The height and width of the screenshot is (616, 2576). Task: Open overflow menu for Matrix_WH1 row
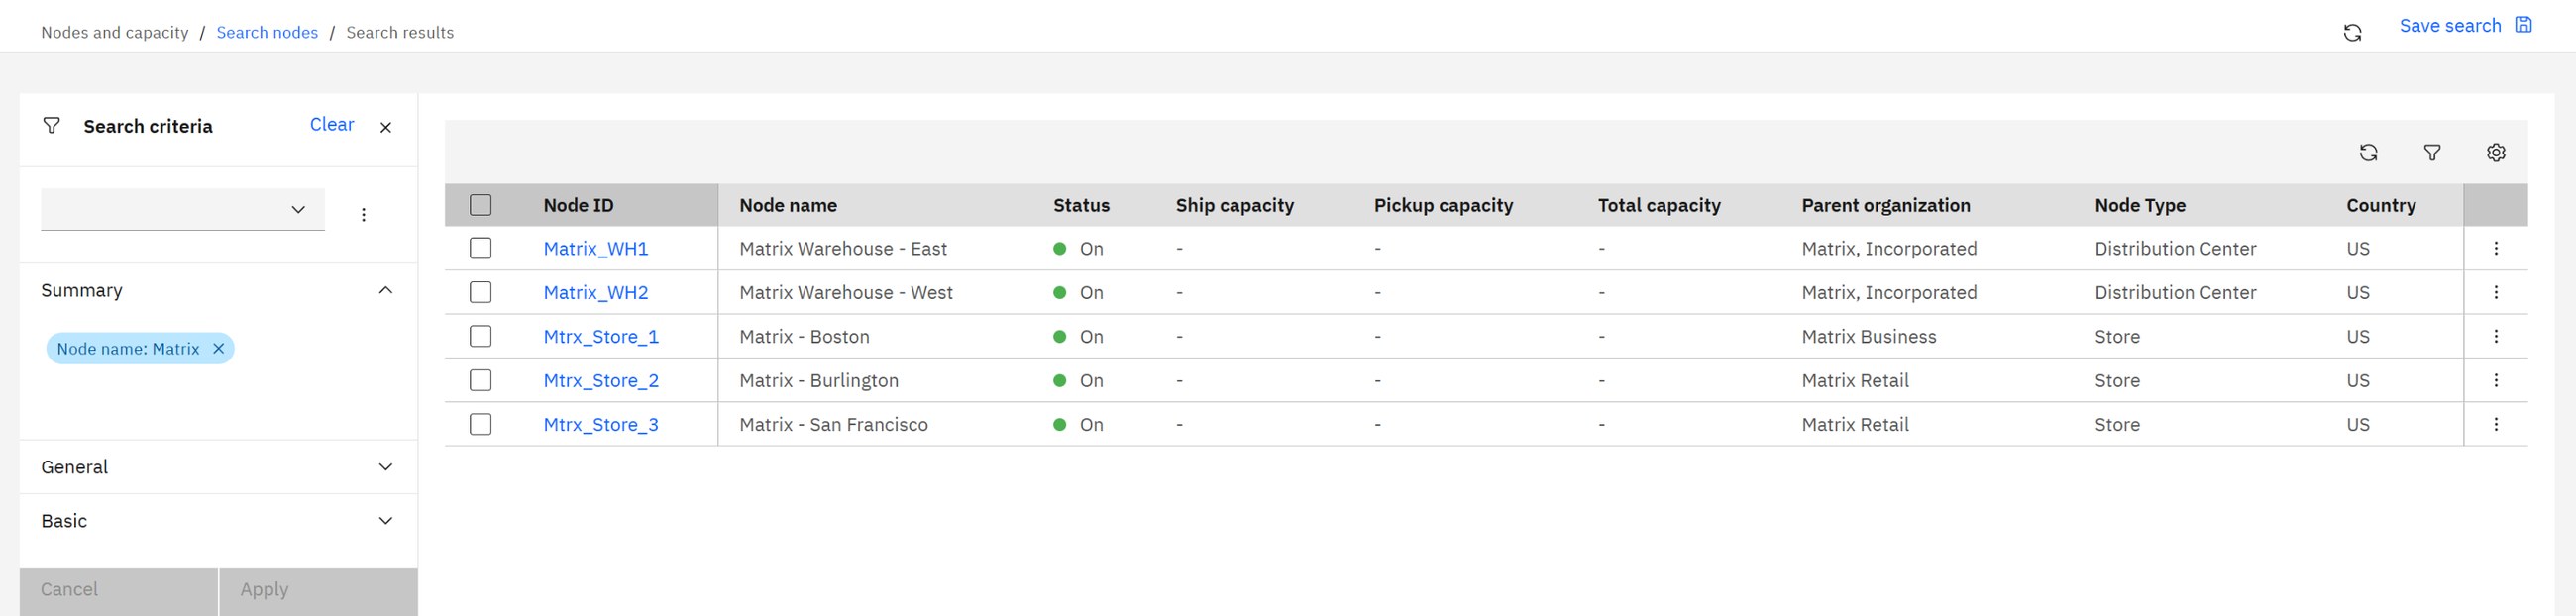pyautogui.click(x=2496, y=248)
